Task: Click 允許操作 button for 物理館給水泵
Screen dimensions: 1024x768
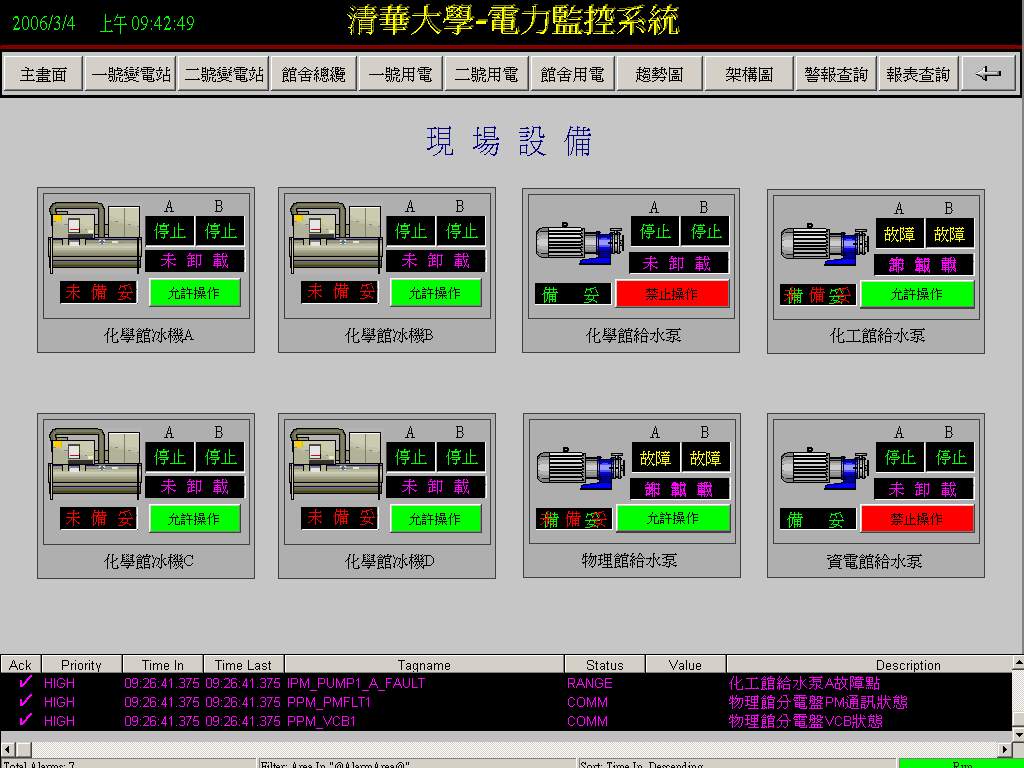Action: [673, 518]
